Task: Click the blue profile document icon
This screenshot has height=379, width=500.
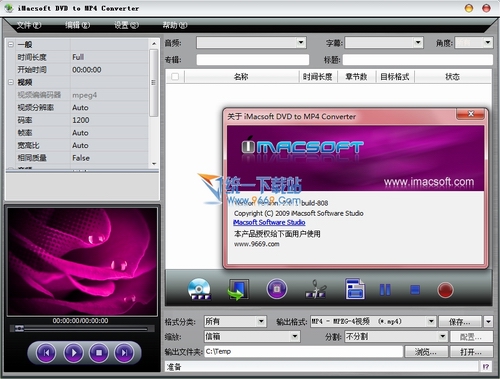Action: click(x=354, y=289)
